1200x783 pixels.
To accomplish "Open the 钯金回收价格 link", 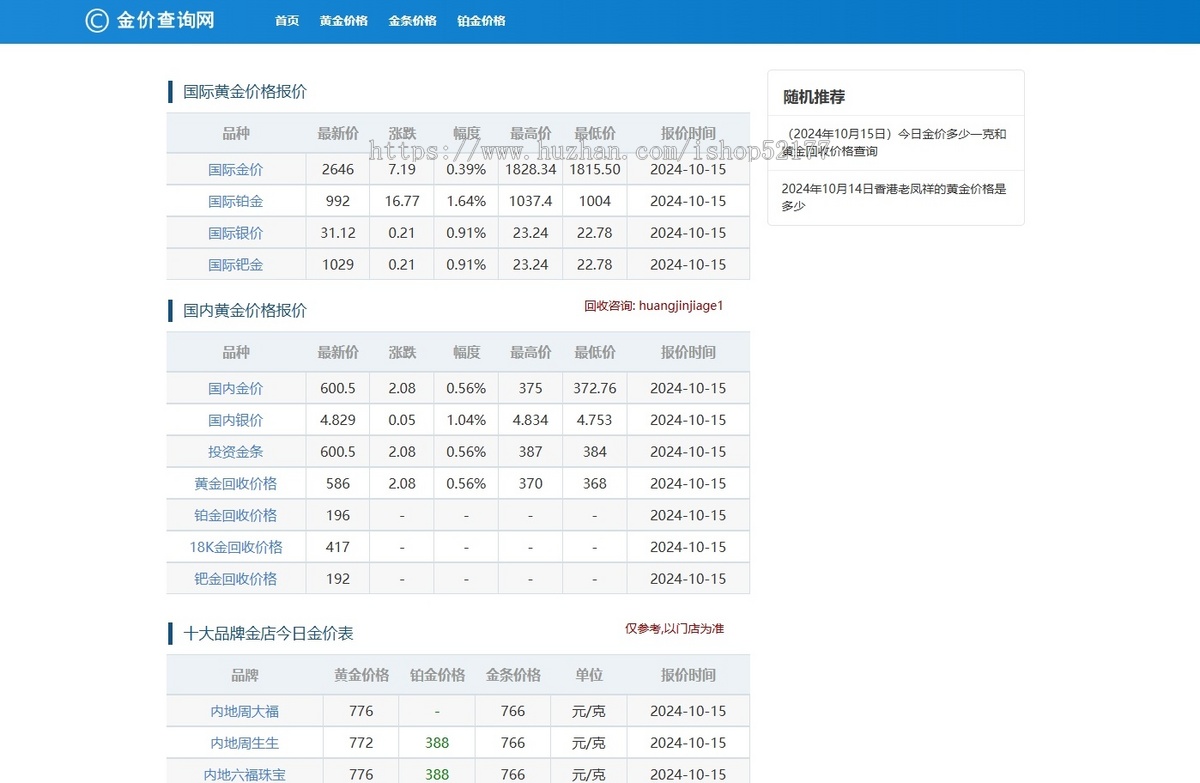I will click(236, 579).
